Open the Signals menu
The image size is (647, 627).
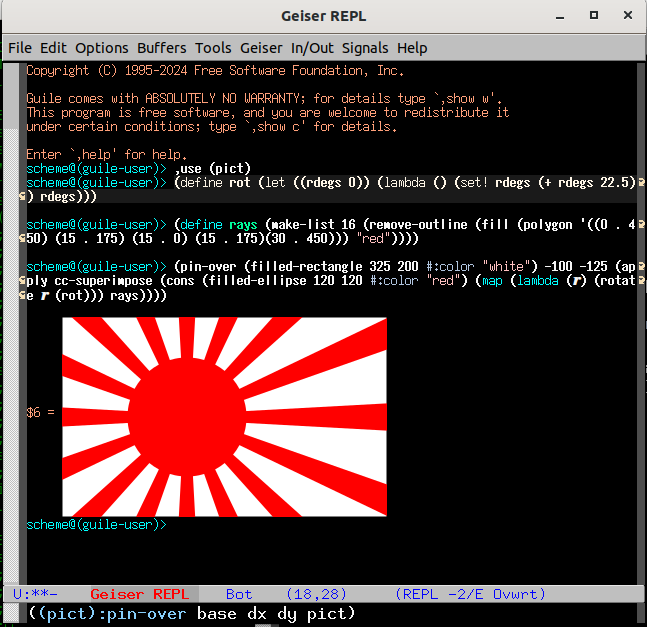365,48
